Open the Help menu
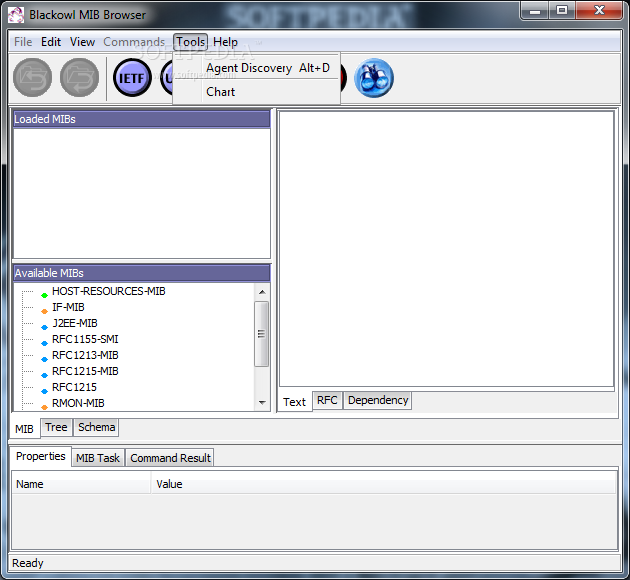Viewport: 630px width, 580px height. pos(225,42)
